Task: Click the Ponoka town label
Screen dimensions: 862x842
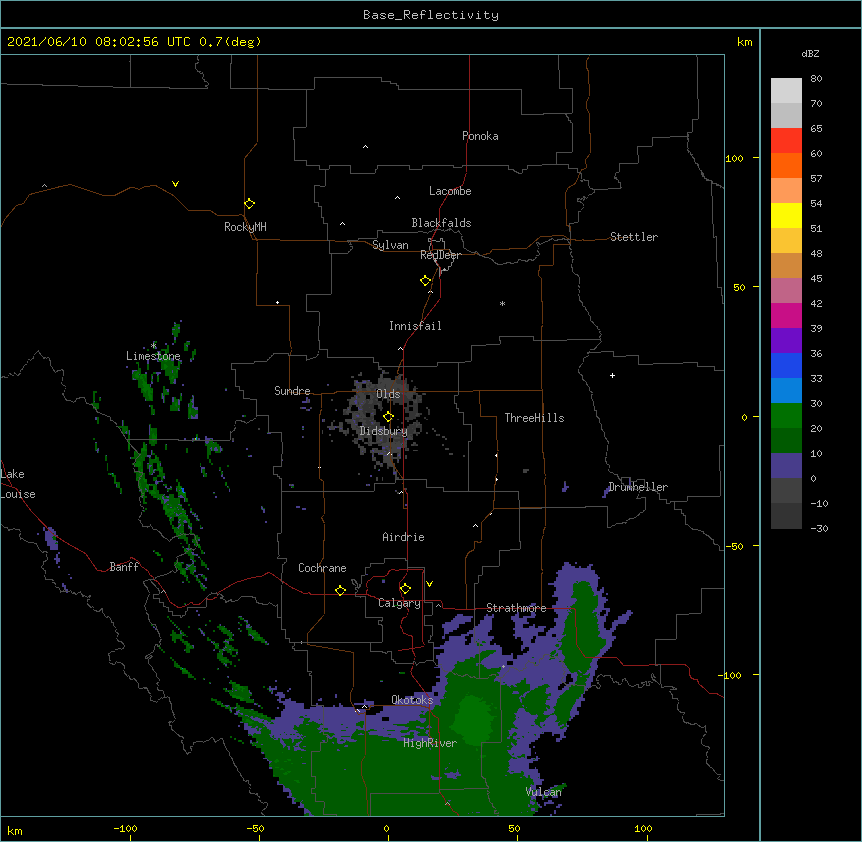Action: pyautogui.click(x=480, y=136)
